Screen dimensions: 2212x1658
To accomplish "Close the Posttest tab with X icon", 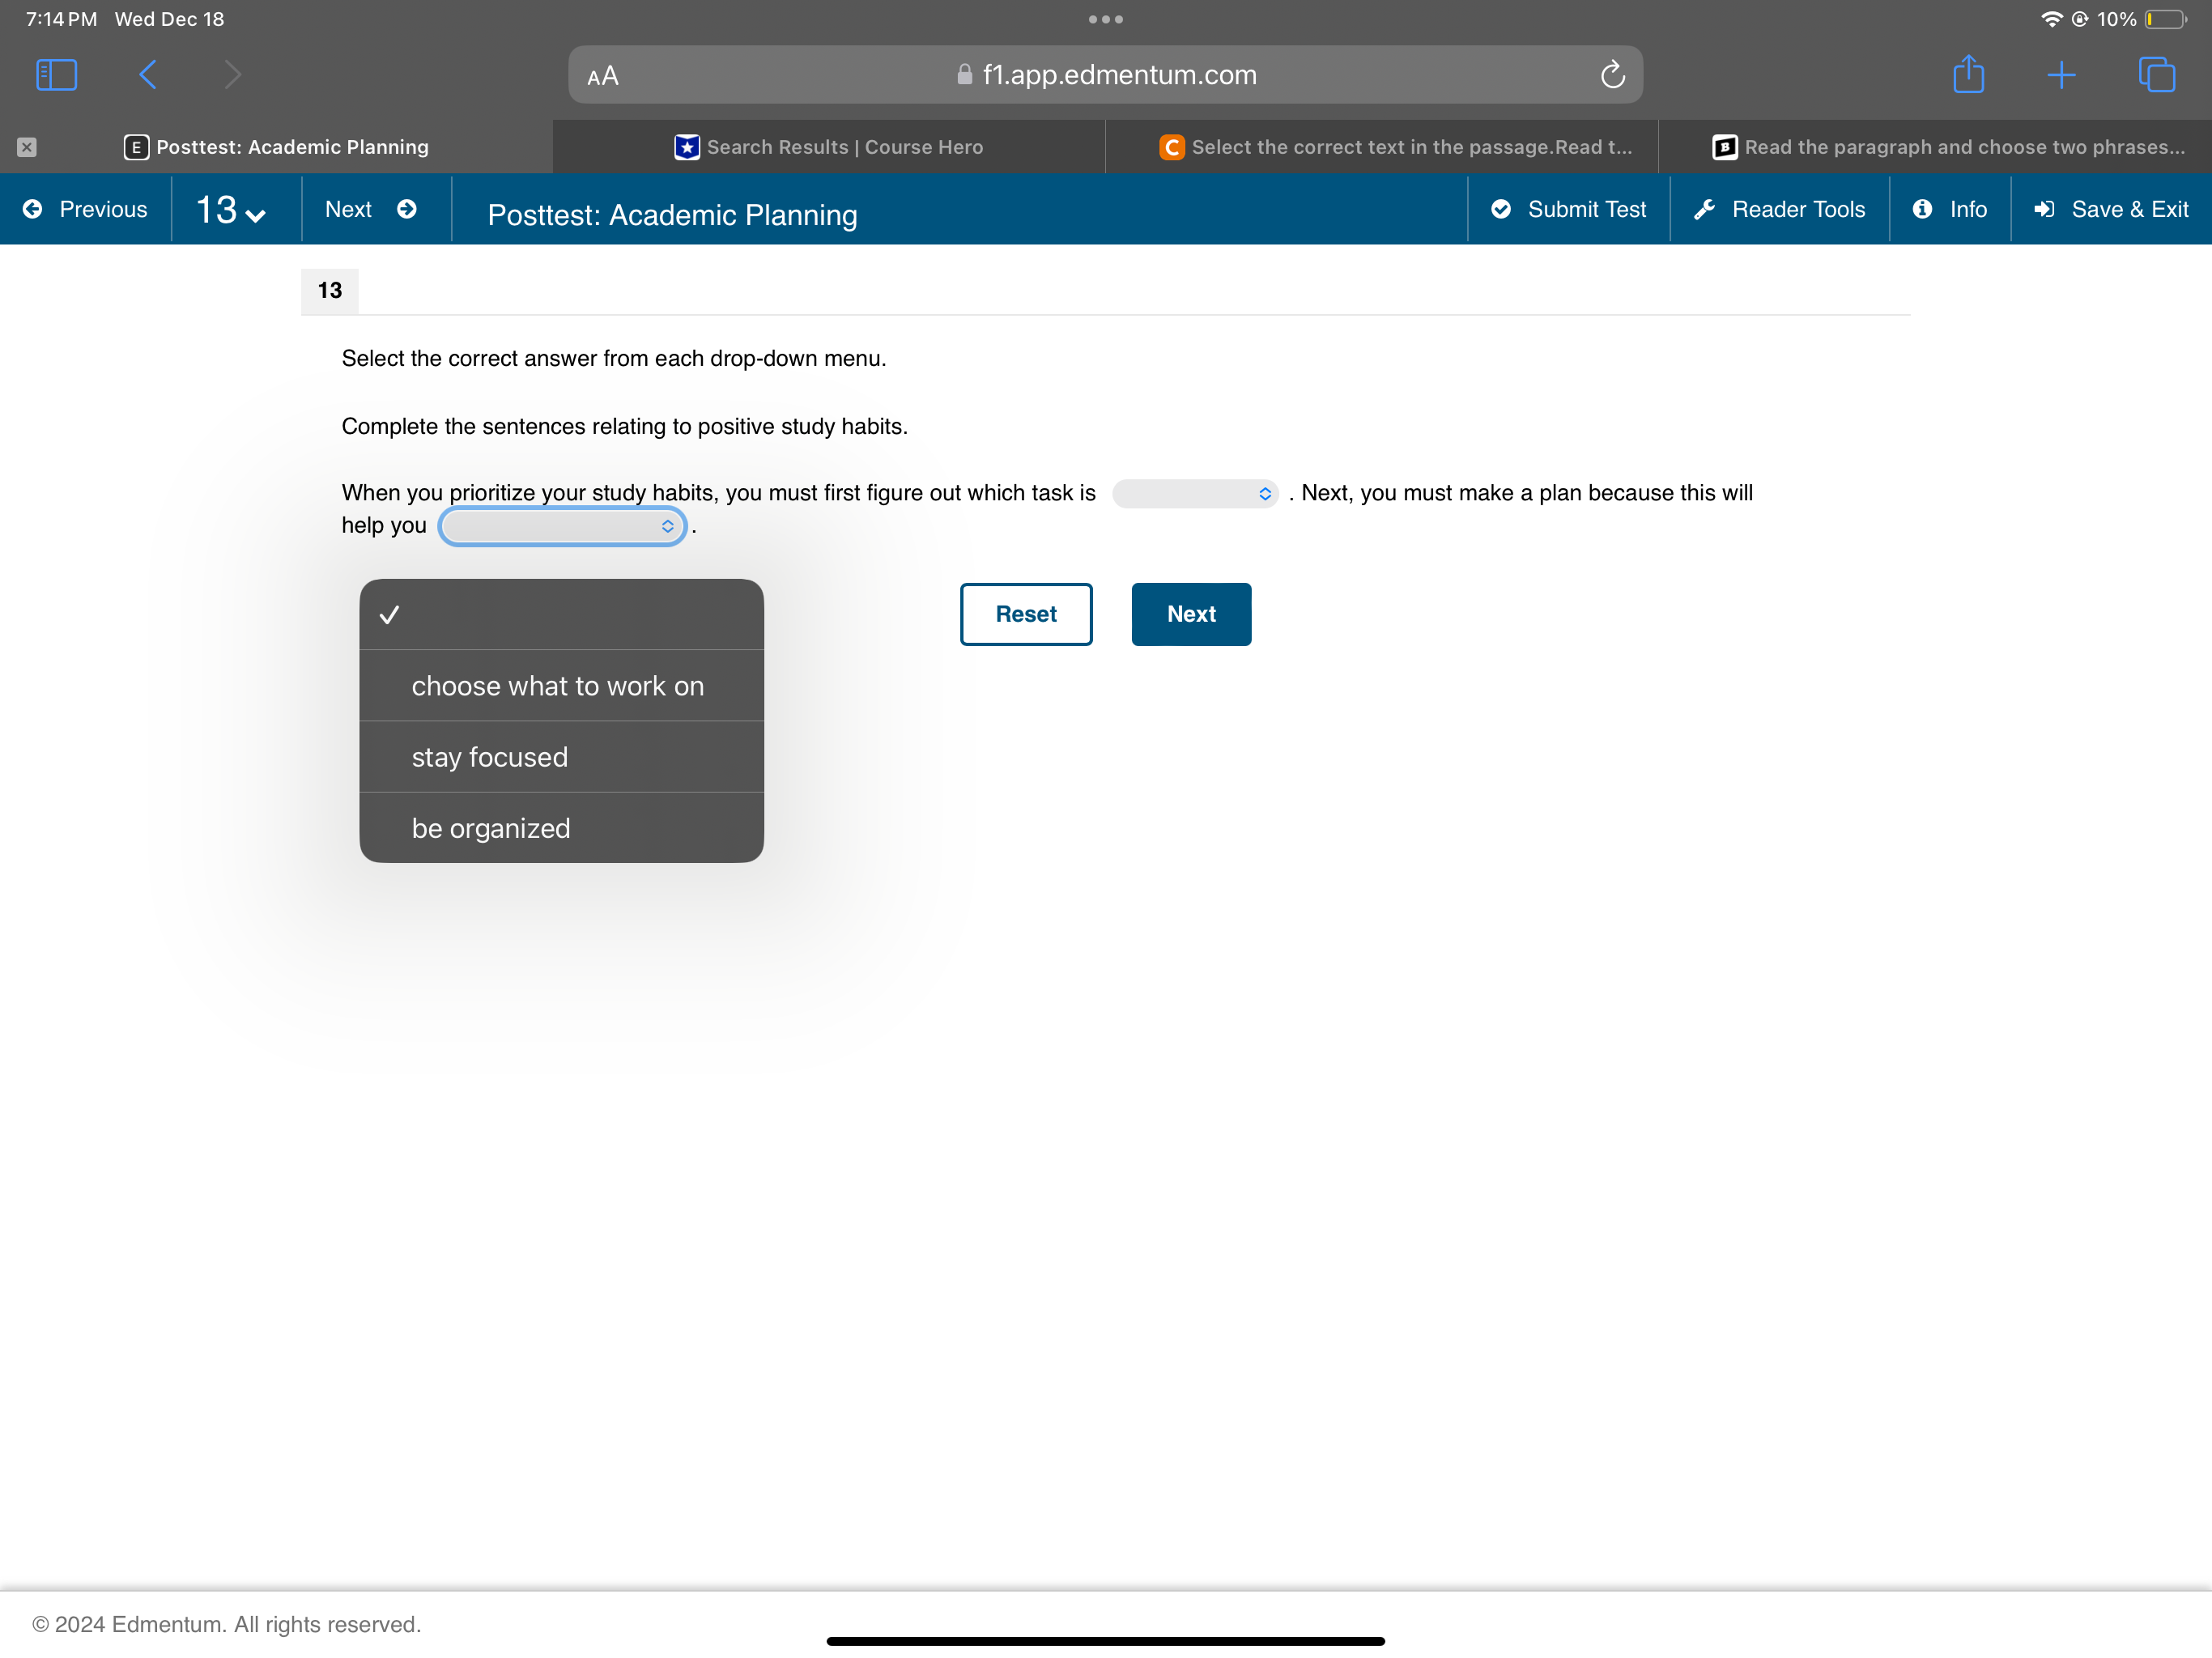I will (27, 147).
